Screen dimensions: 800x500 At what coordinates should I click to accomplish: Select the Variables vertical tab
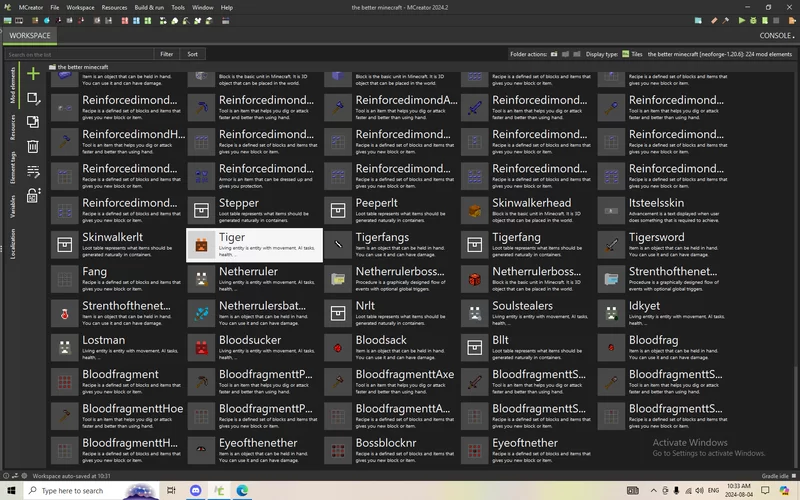tap(13, 206)
